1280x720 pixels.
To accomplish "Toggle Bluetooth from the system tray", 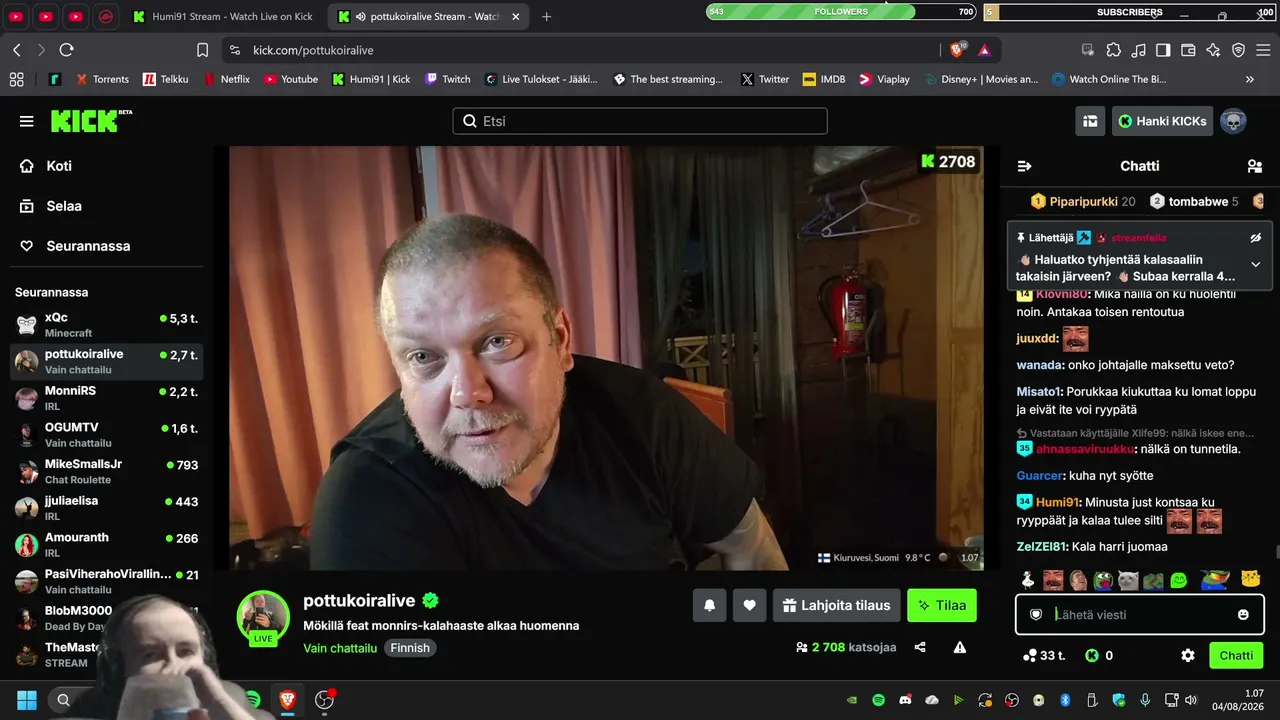I will 1065,700.
